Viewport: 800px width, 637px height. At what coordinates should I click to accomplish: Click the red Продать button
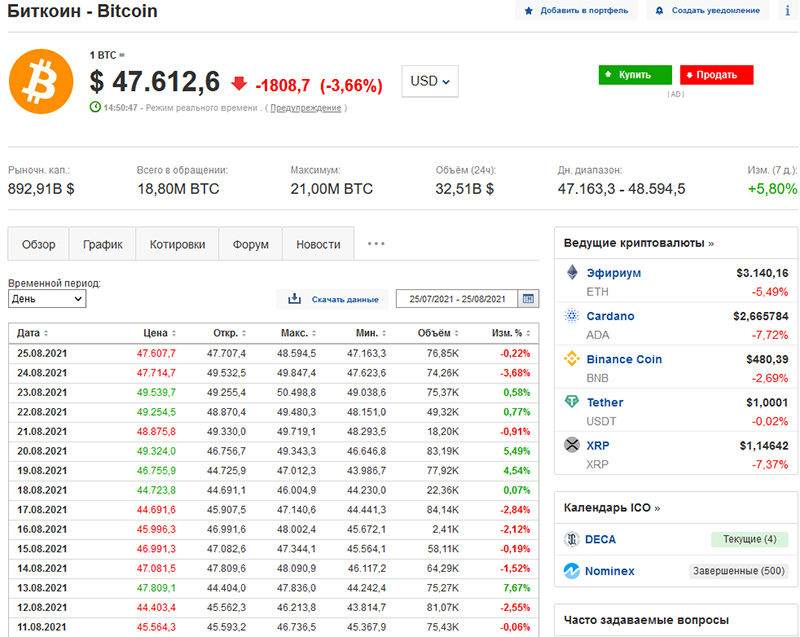pyautogui.click(x=717, y=75)
